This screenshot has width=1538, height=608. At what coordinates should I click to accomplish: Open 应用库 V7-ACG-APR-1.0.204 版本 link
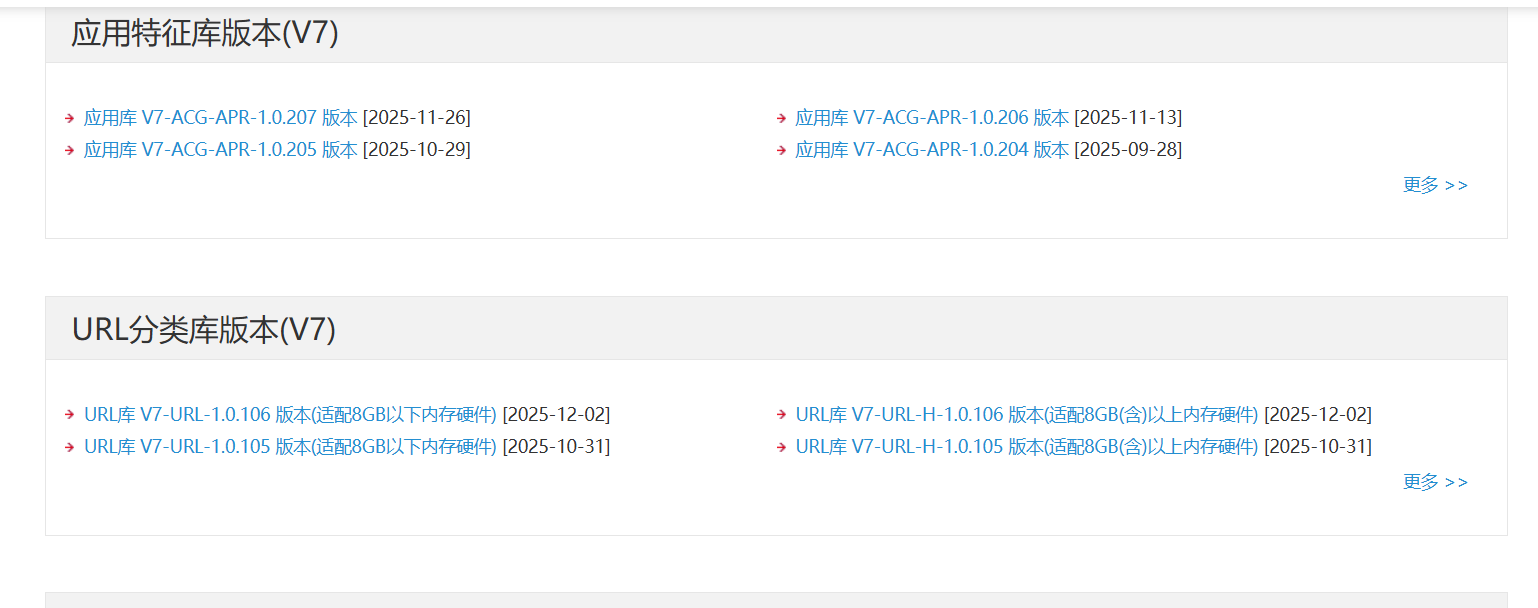click(x=931, y=150)
